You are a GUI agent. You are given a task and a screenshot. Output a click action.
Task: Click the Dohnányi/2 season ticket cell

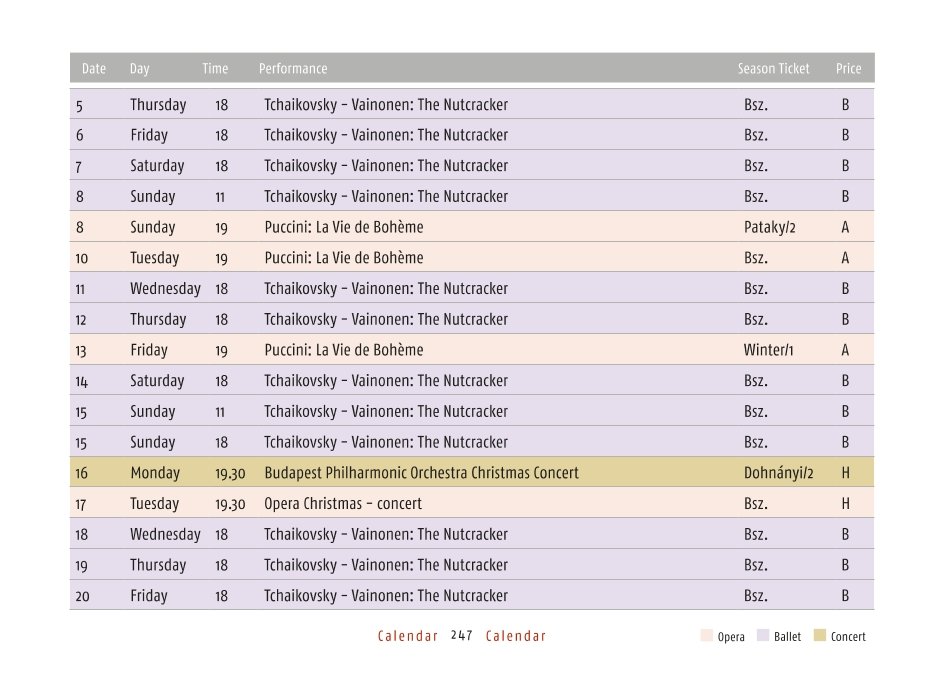click(x=778, y=473)
